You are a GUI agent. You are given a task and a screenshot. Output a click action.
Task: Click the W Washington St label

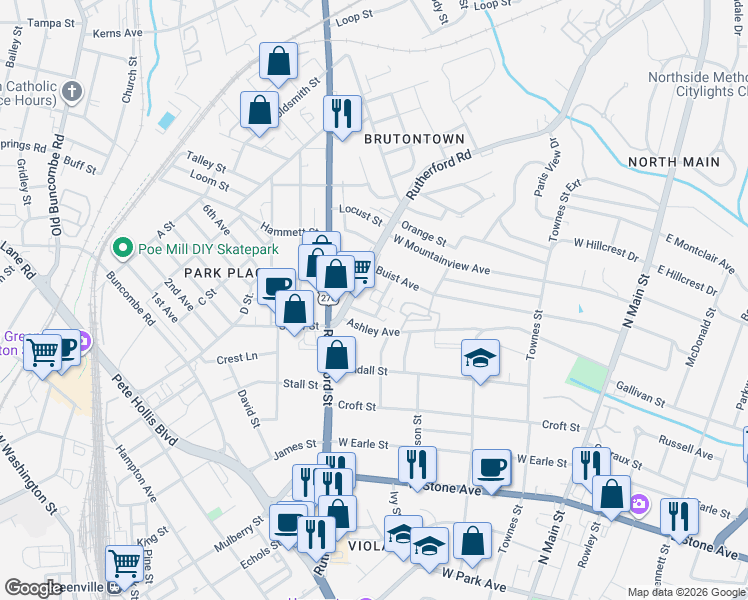tap(29, 473)
